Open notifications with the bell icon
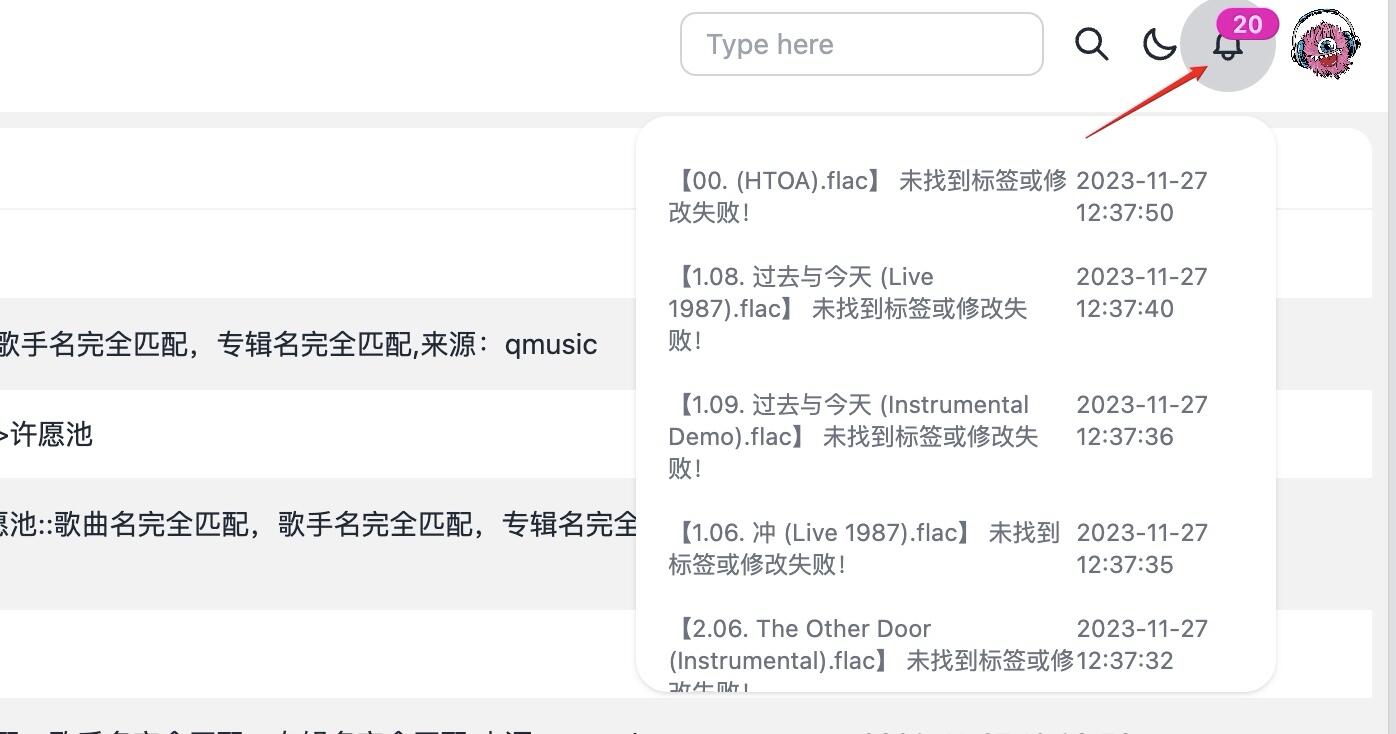 coord(1227,46)
